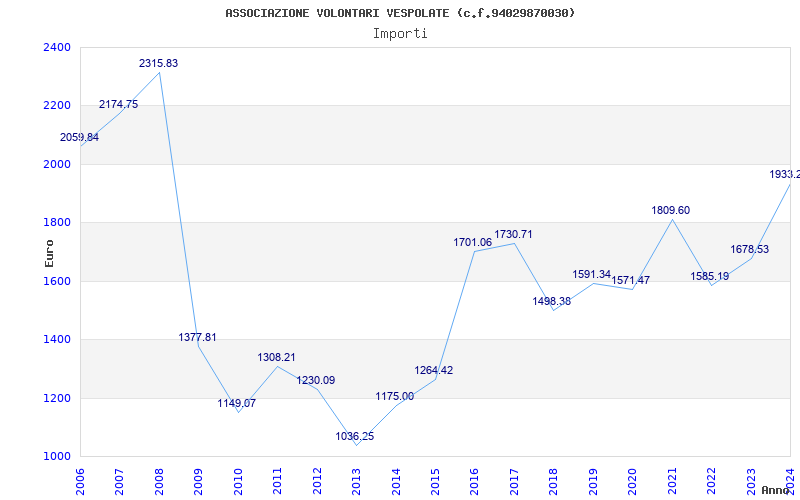Select the 2059.84 data label

point(80,137)
